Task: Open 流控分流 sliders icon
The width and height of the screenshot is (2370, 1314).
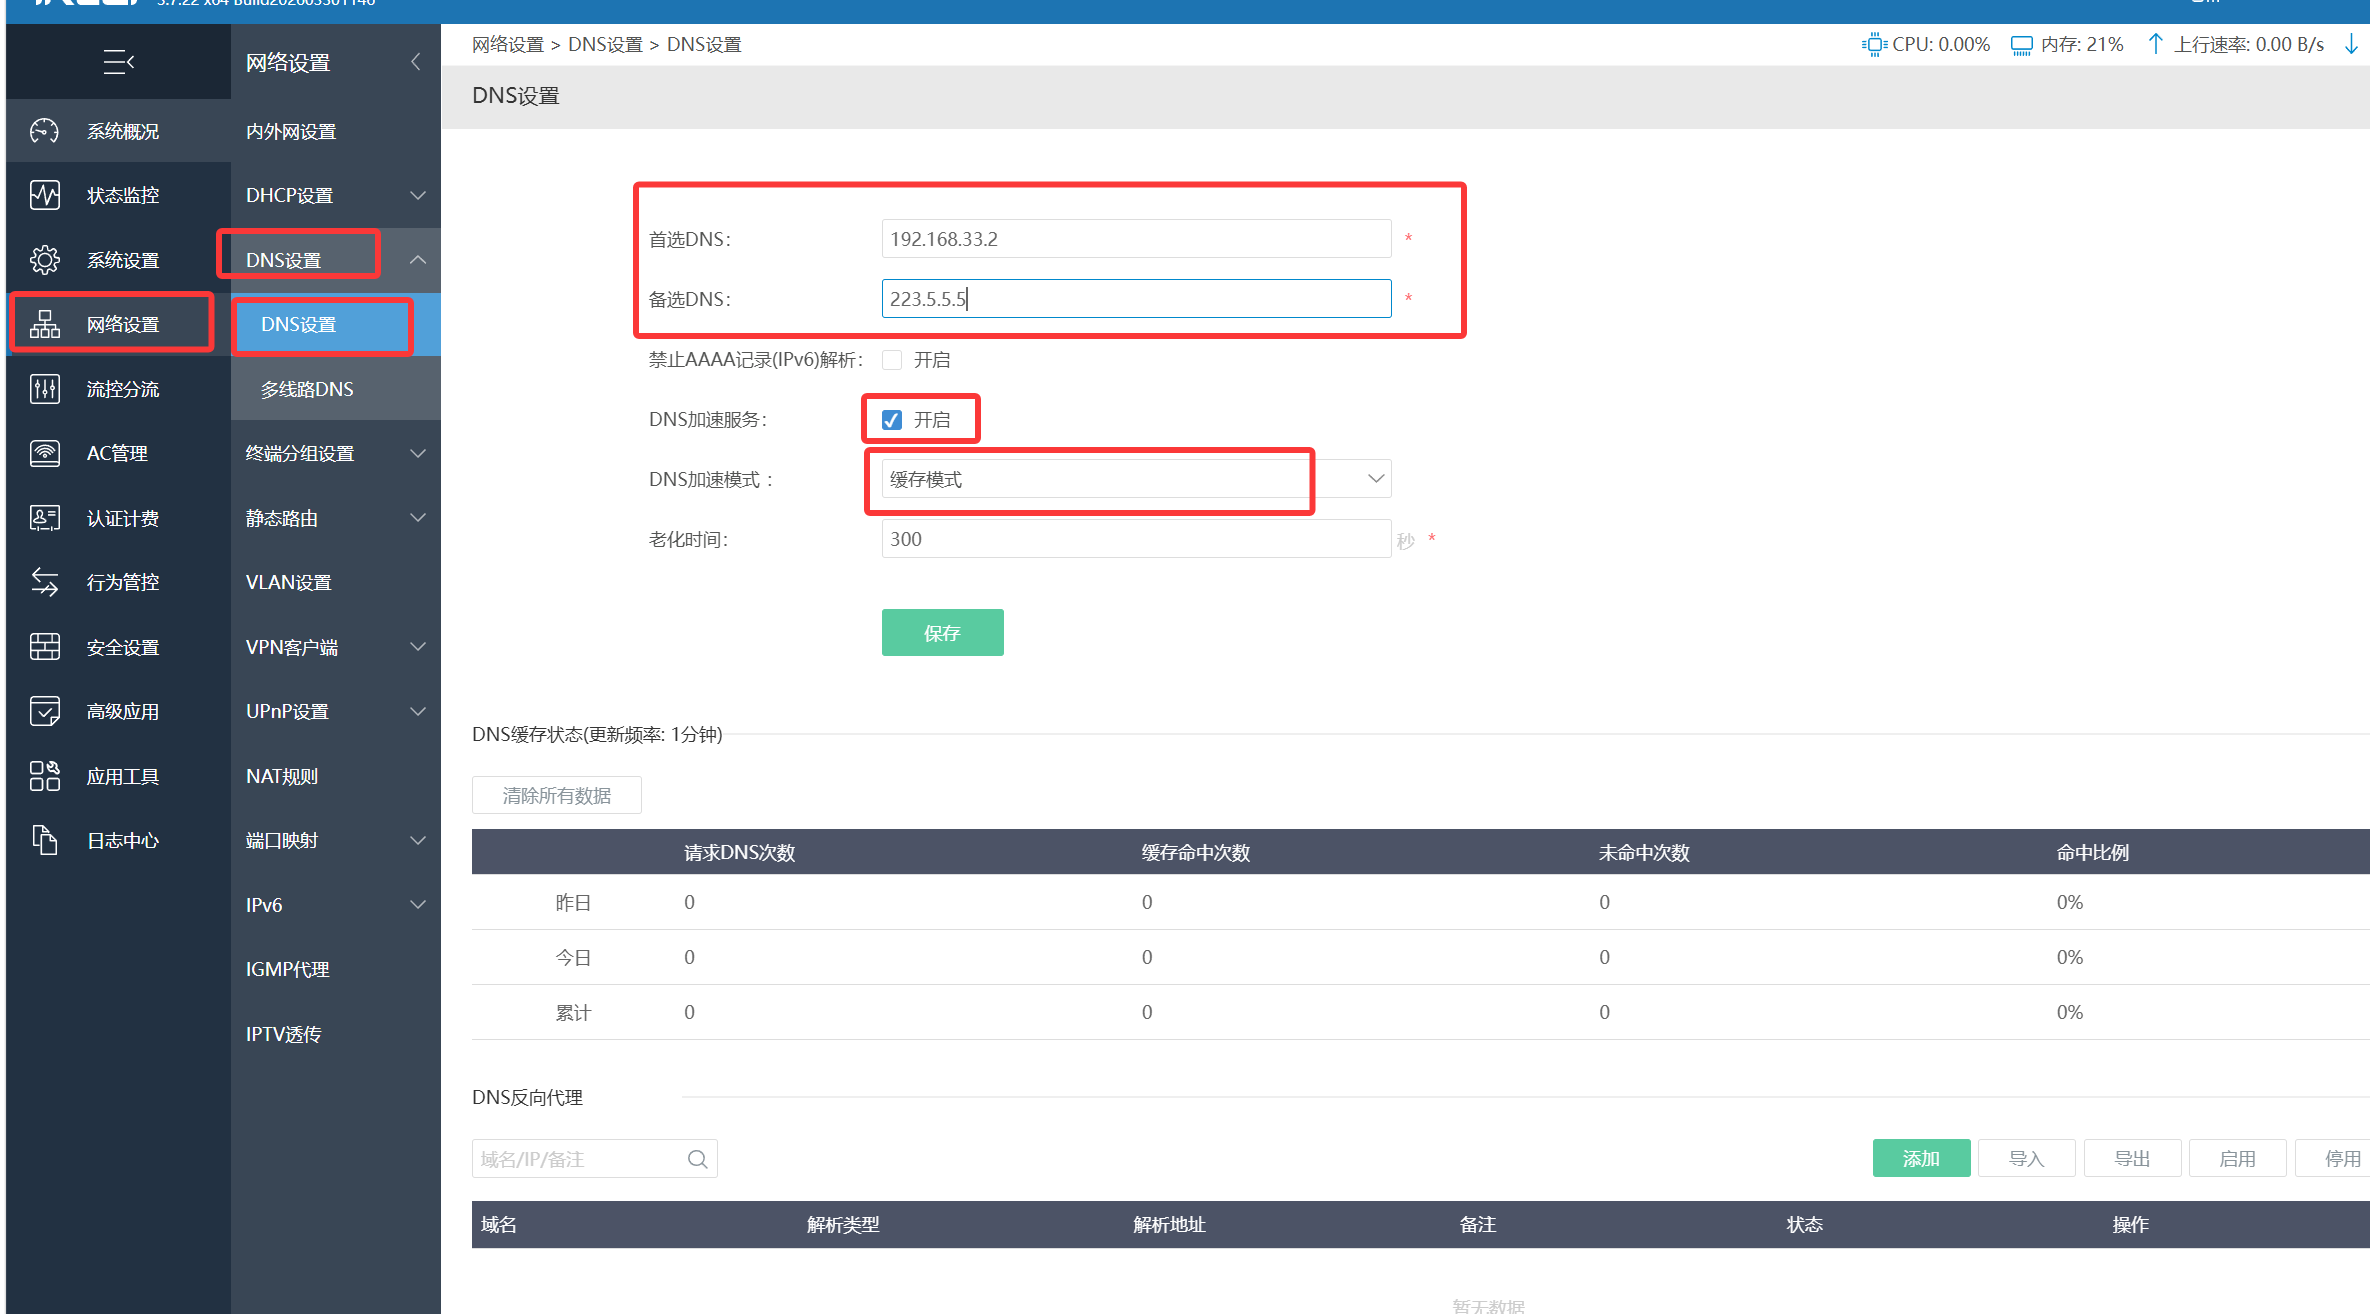Action: 44,389
